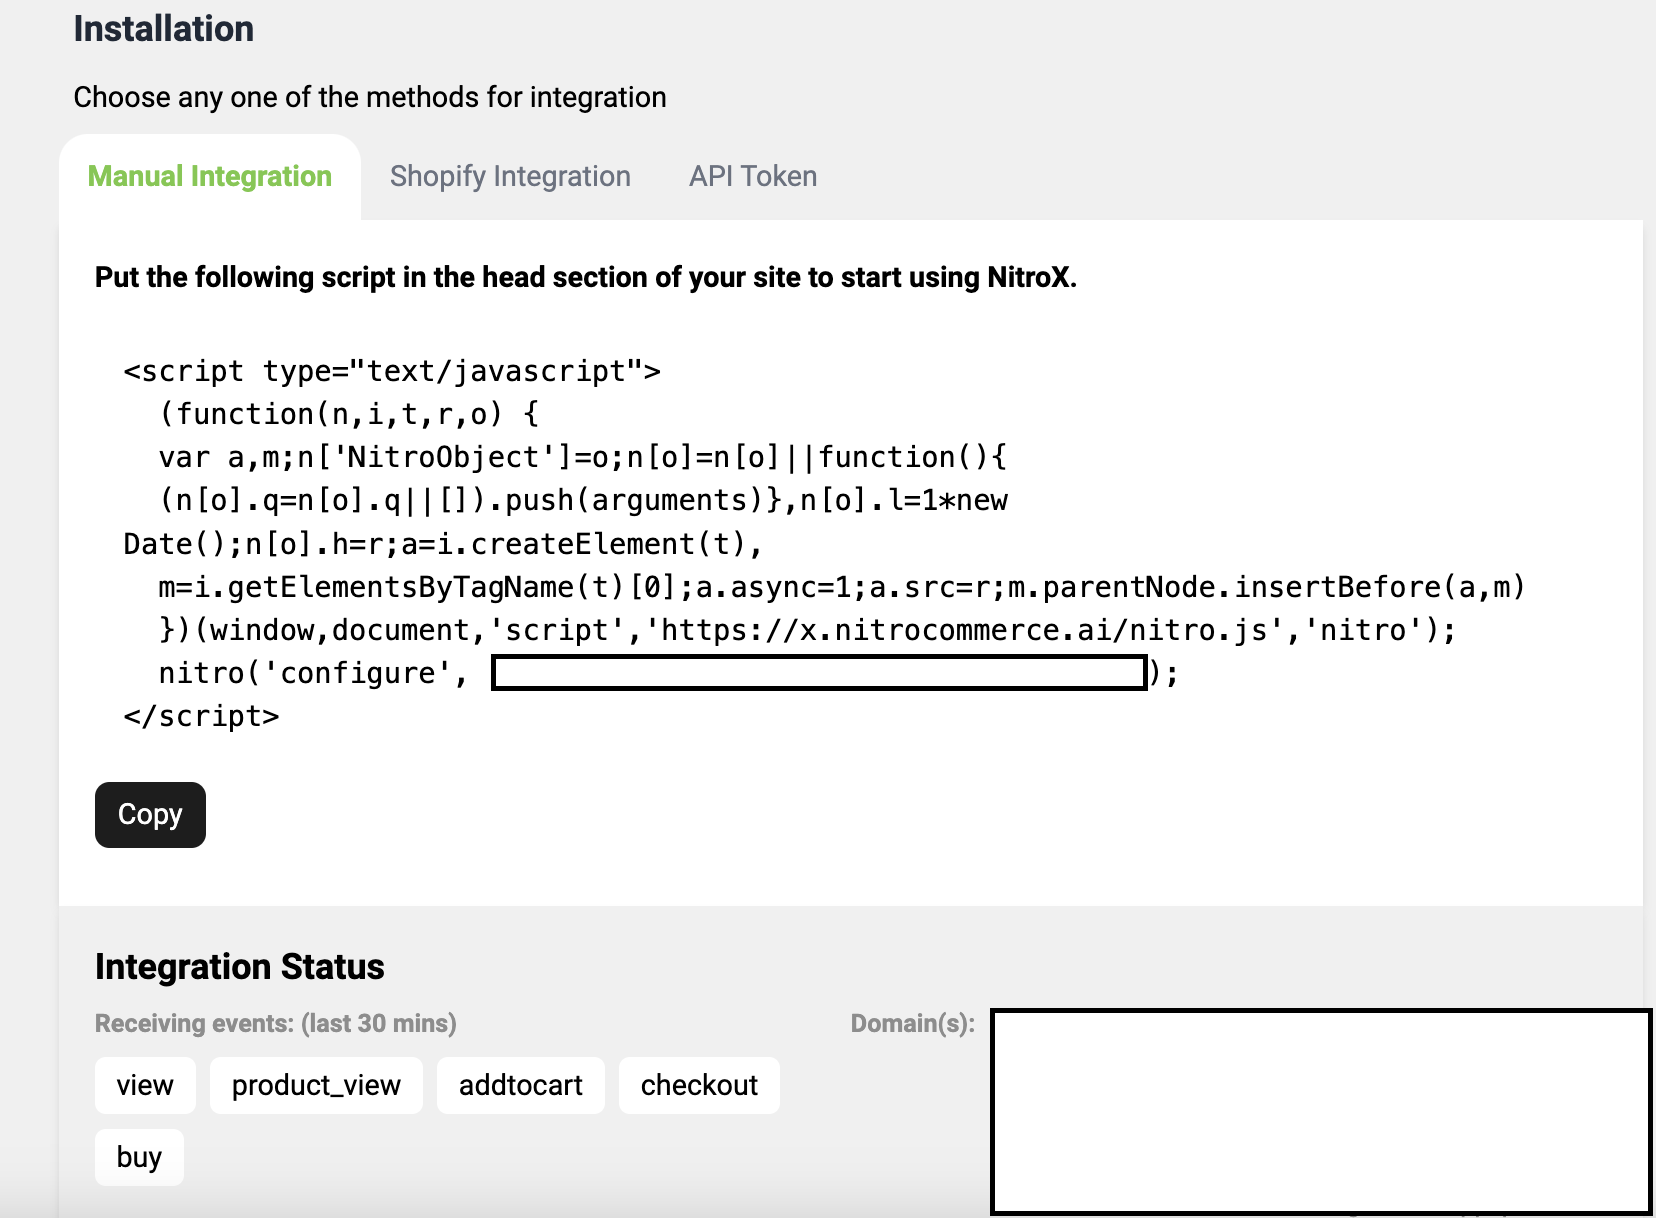The height and width of the screenshot is (1218, 1656).
Task: Click the 'Choose any one of the methods' text
Action: [370, 97]
